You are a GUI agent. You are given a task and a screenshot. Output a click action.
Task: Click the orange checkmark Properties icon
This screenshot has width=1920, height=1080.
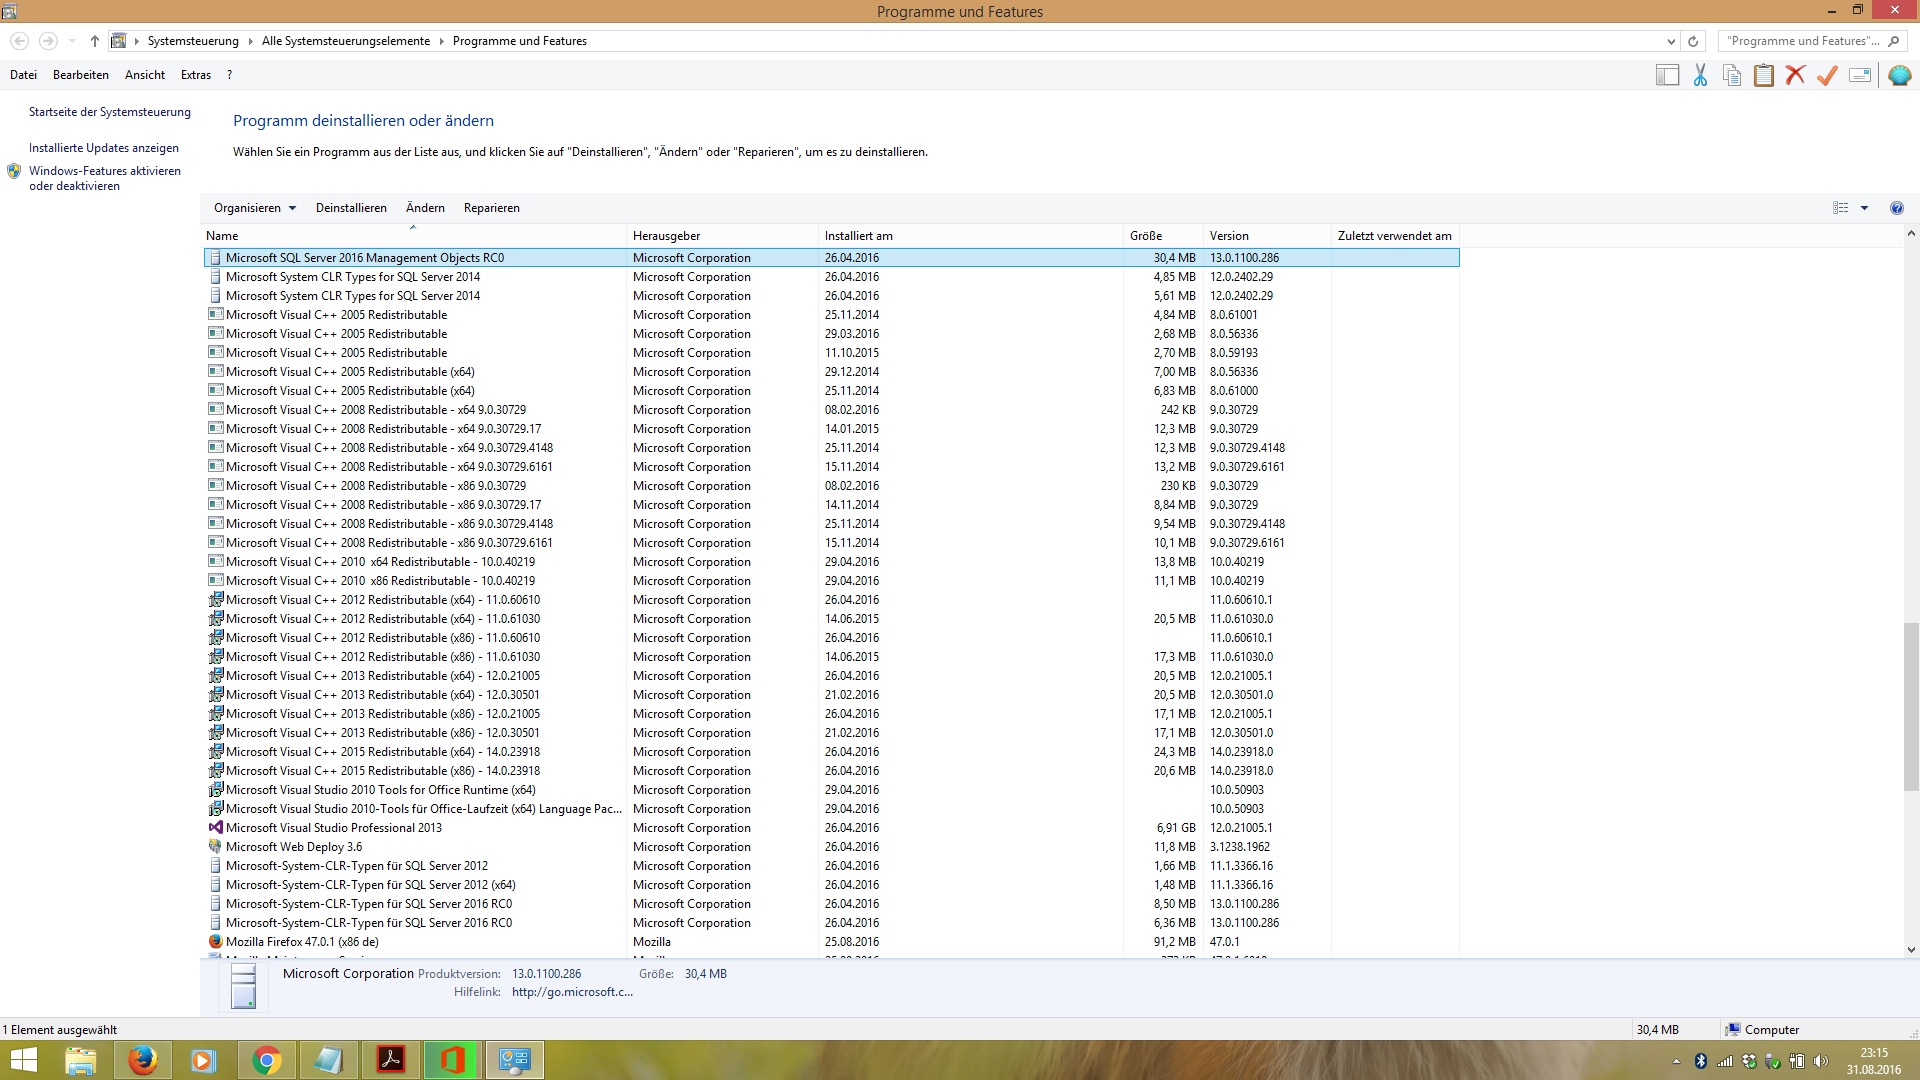(1828, 75)
